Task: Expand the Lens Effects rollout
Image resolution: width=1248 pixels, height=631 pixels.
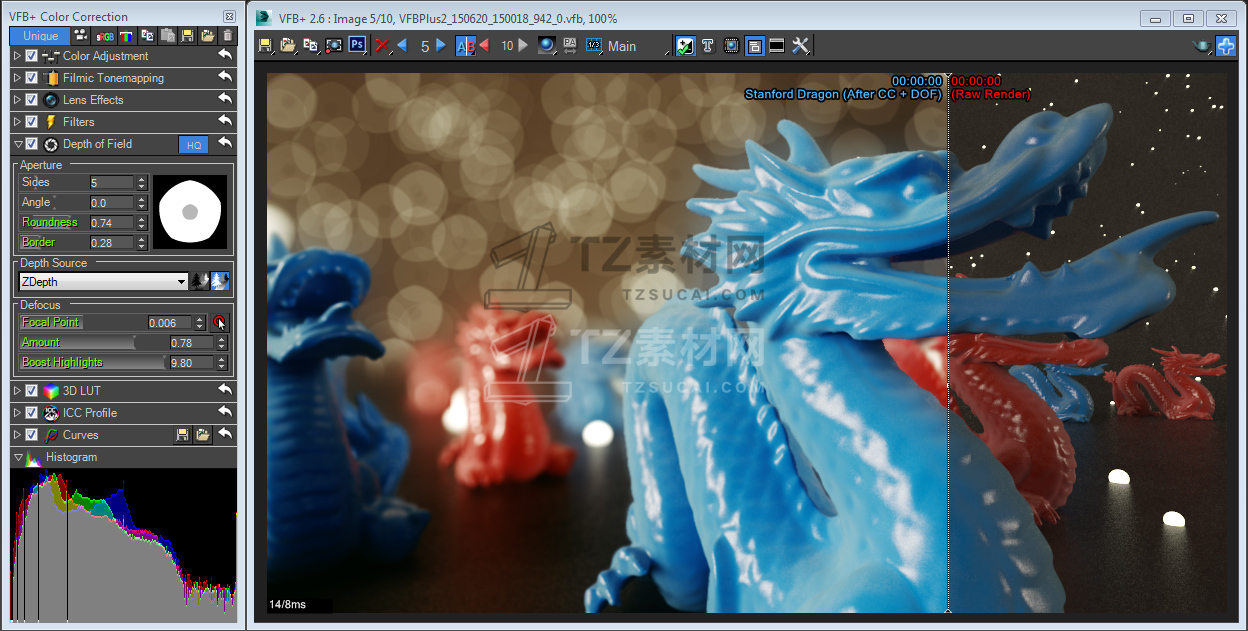Action: click(18, 100)
